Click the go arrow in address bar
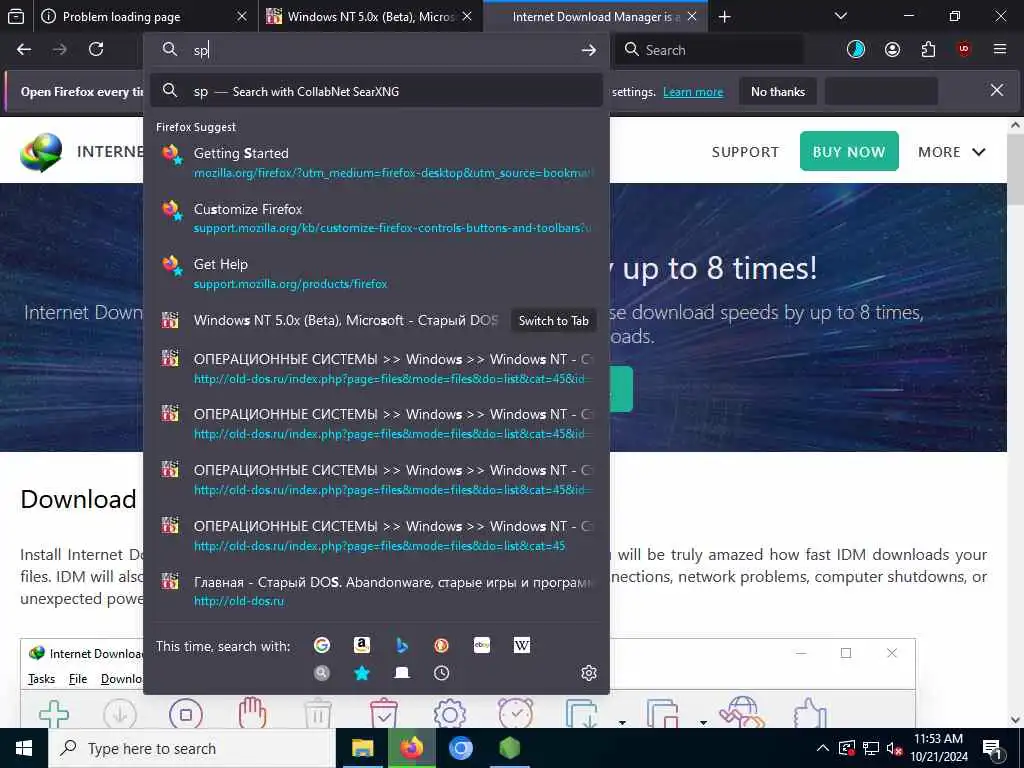 coord(588,50)
